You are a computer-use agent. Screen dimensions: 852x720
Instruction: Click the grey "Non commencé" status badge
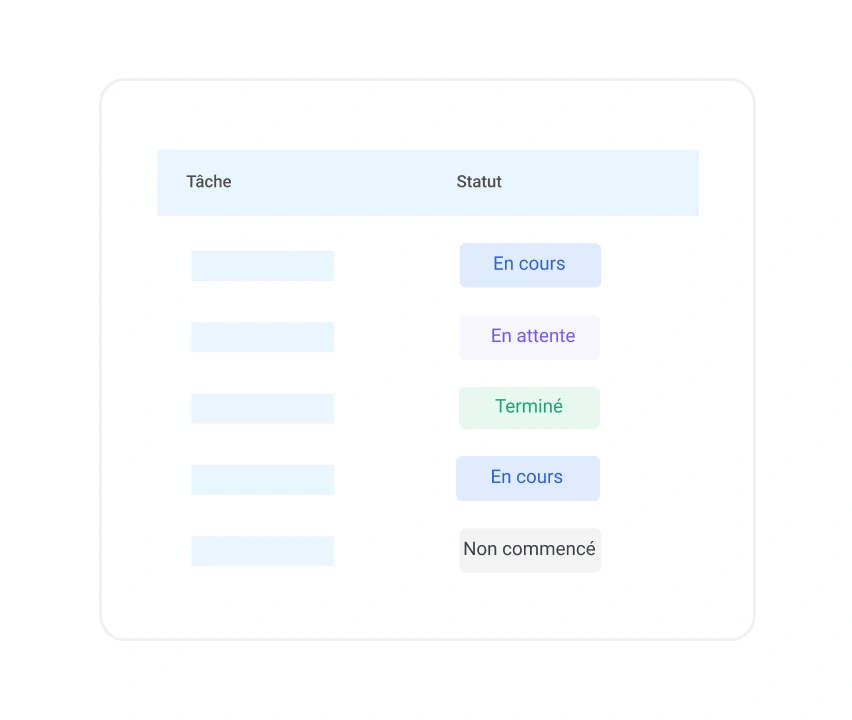point(530,550)
